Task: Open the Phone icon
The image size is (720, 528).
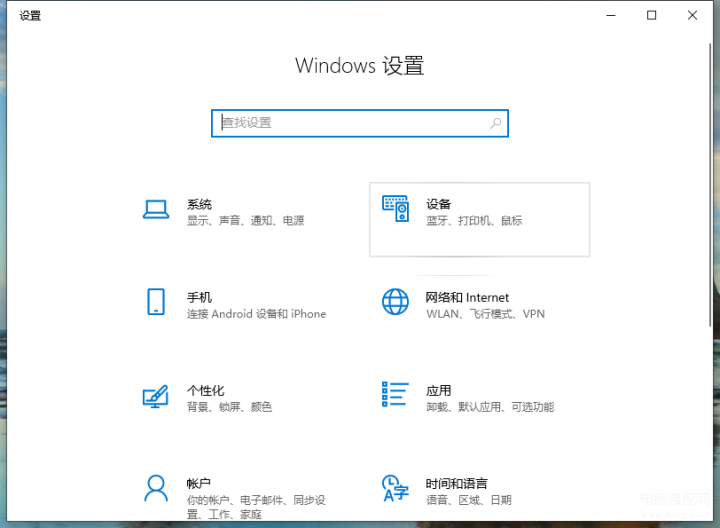Action: (156, 302)
